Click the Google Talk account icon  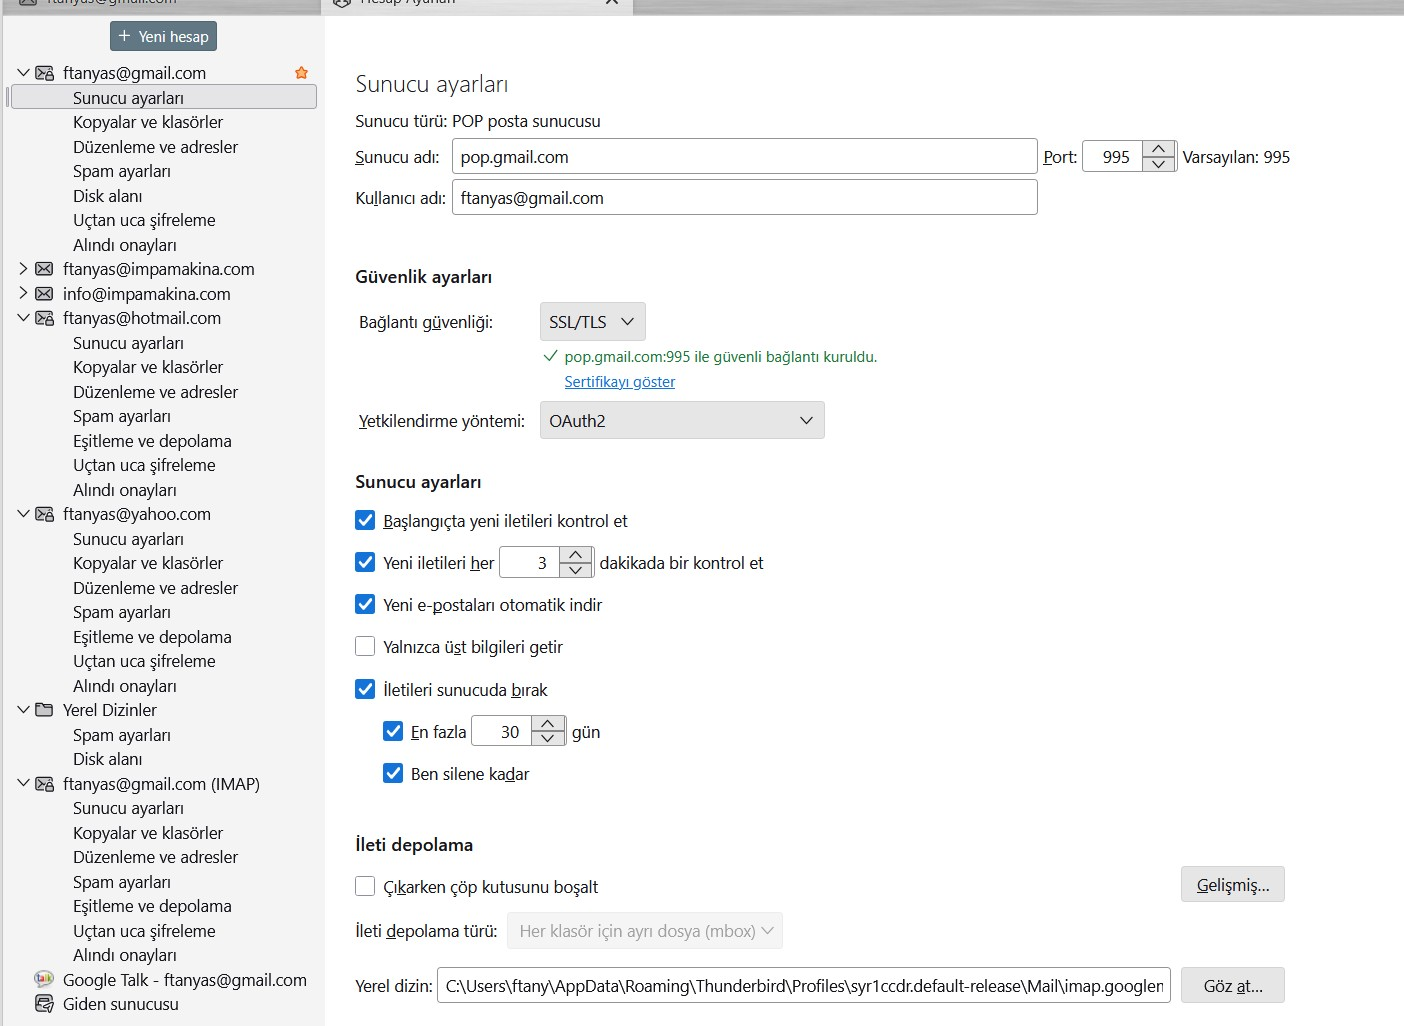[44, 980]
